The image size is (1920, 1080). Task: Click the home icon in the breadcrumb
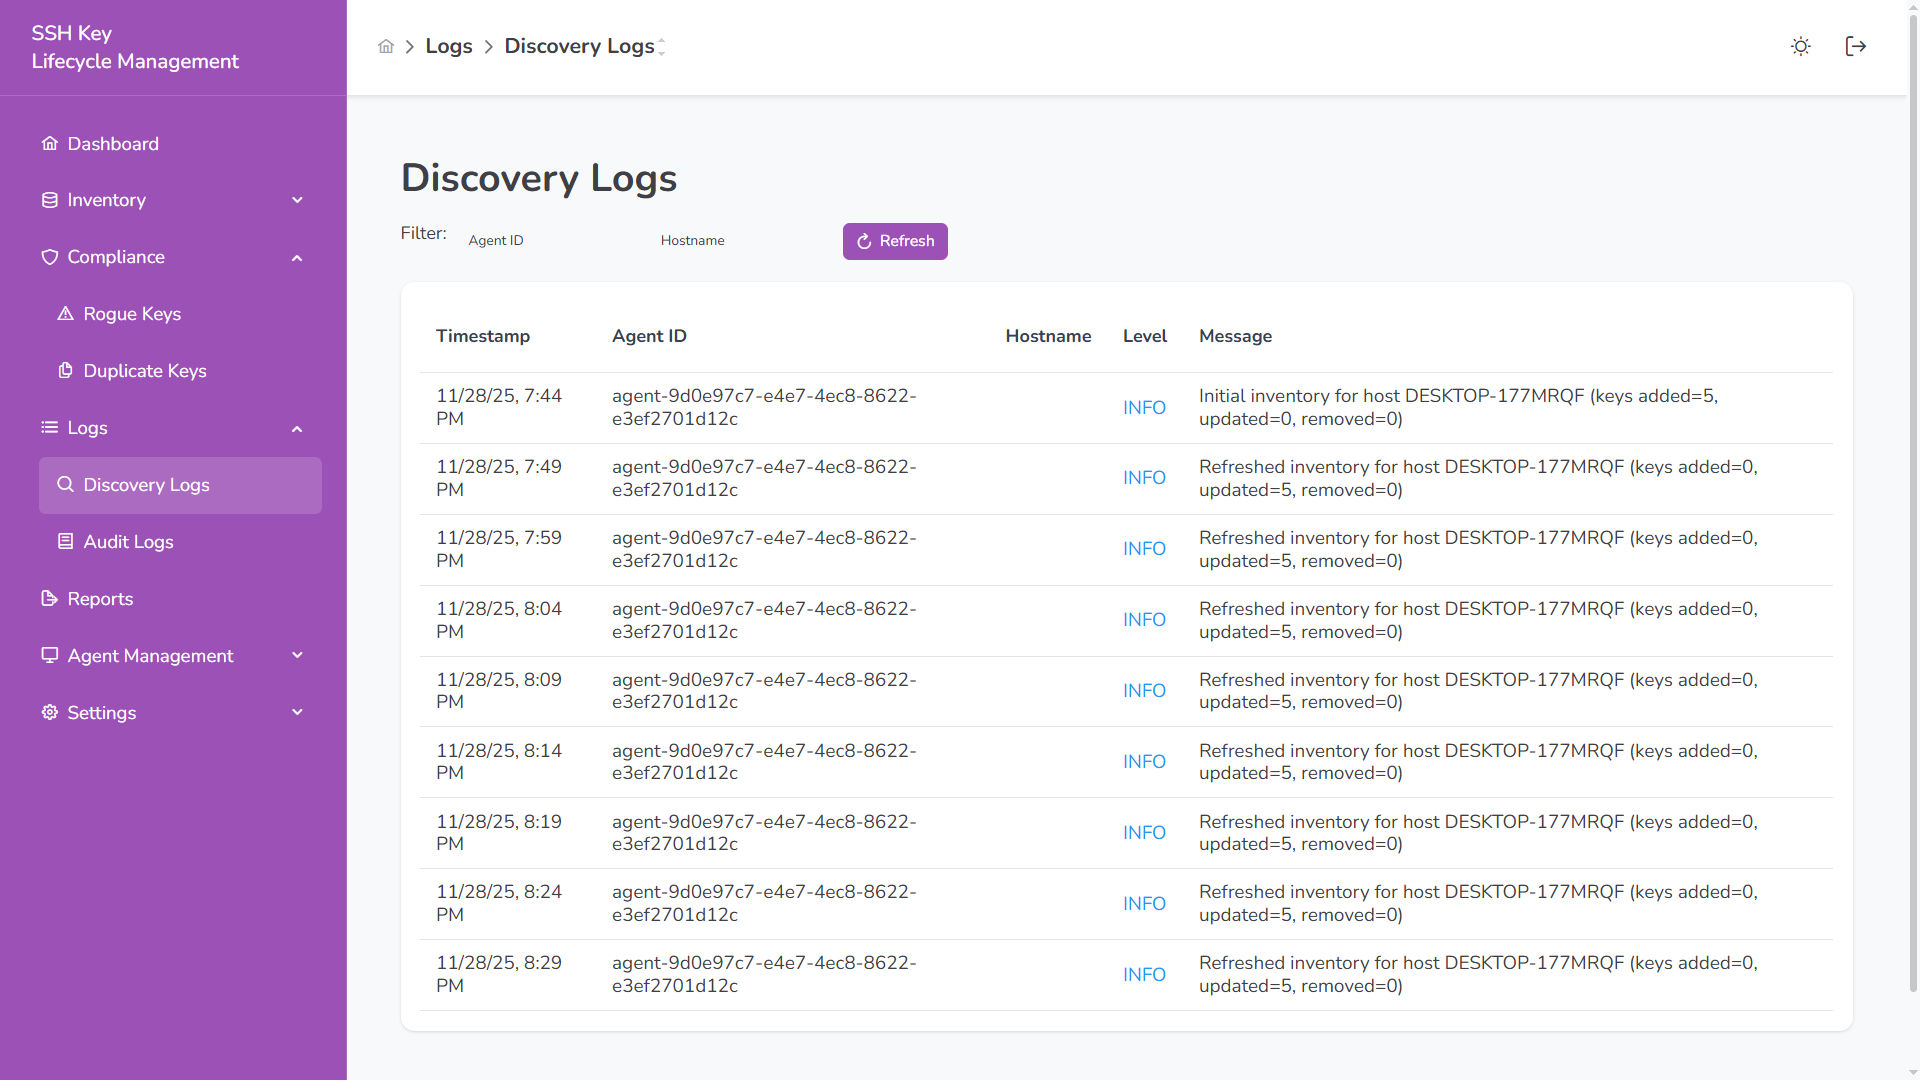386,46
